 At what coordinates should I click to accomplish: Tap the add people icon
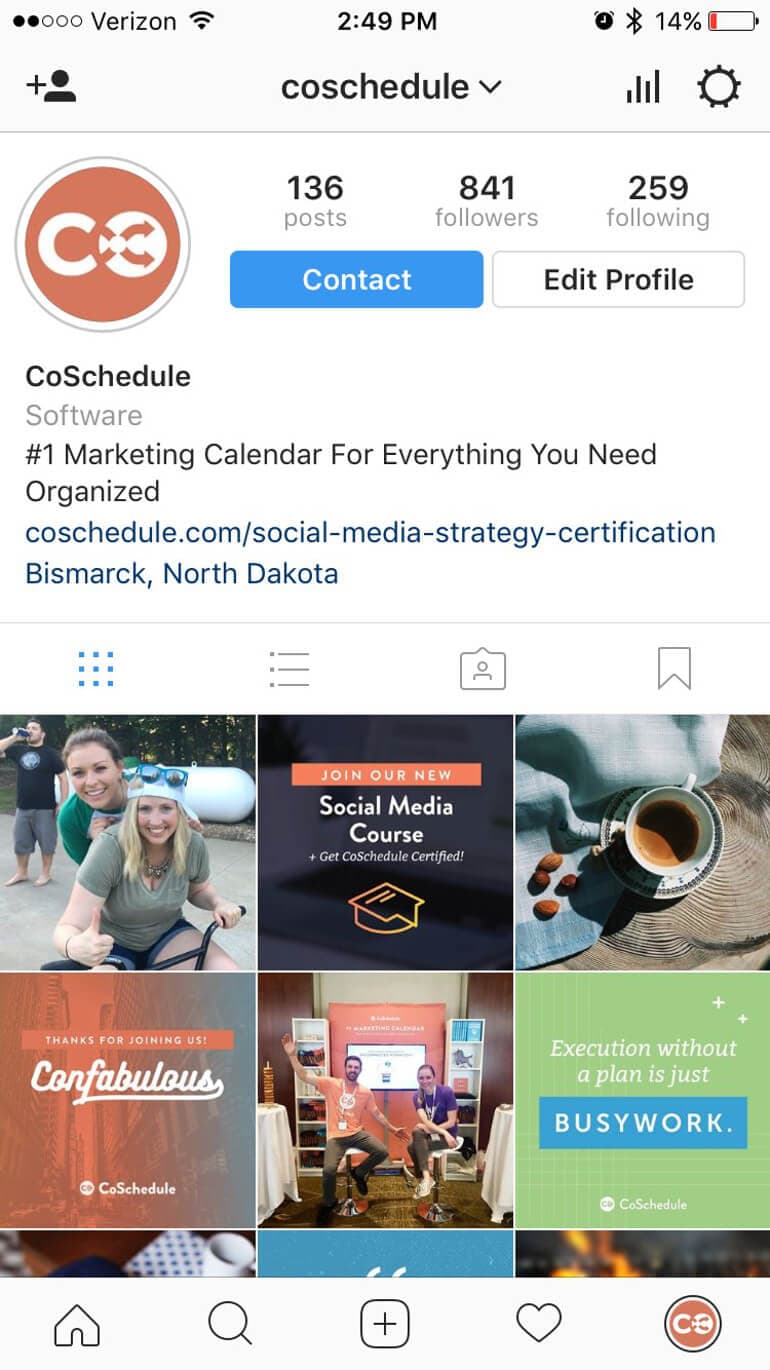coord(51,86)
